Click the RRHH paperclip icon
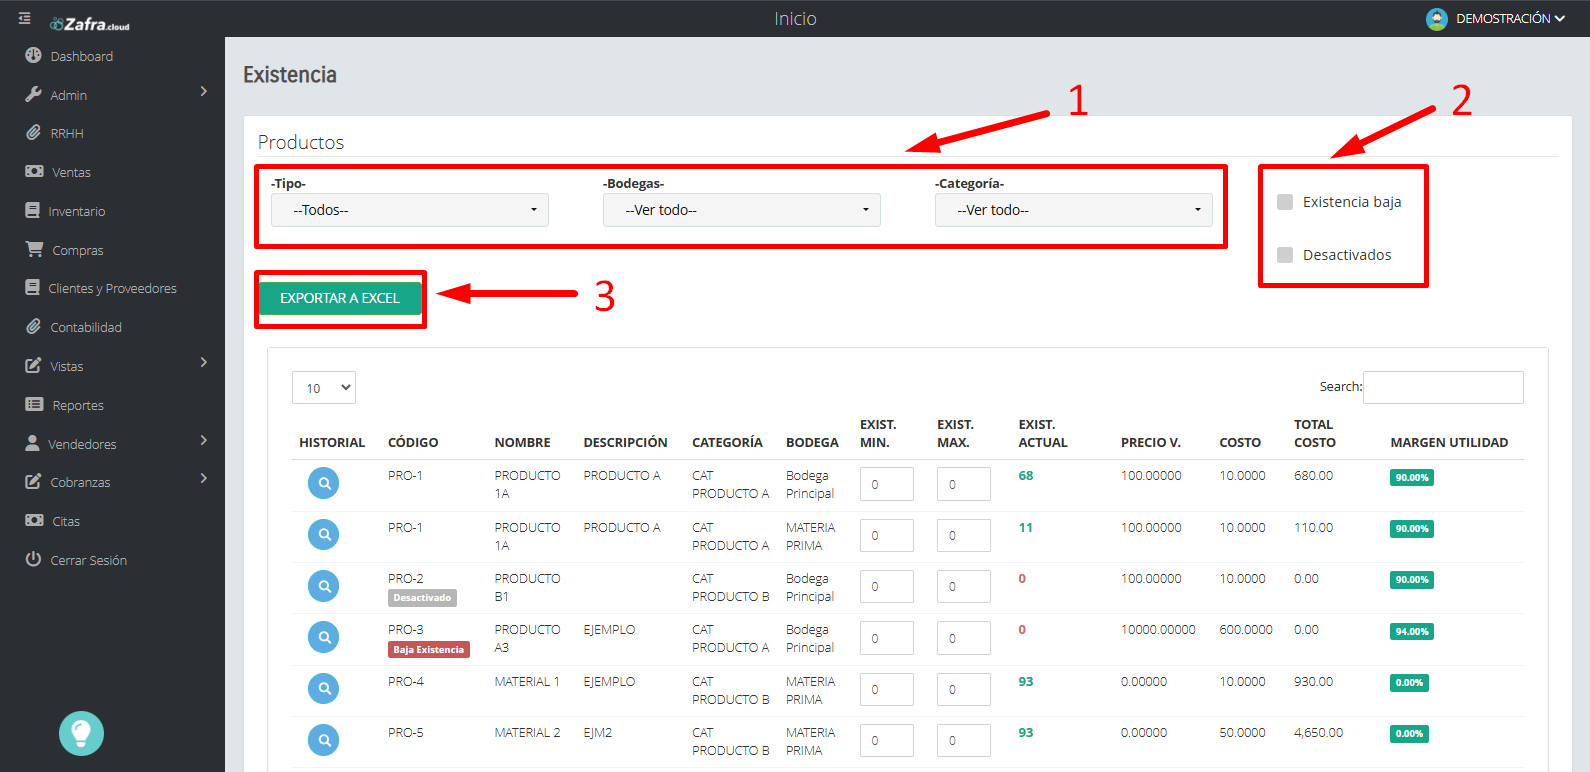The width and height of the screenshot is (1590, 772). [33, 133]
